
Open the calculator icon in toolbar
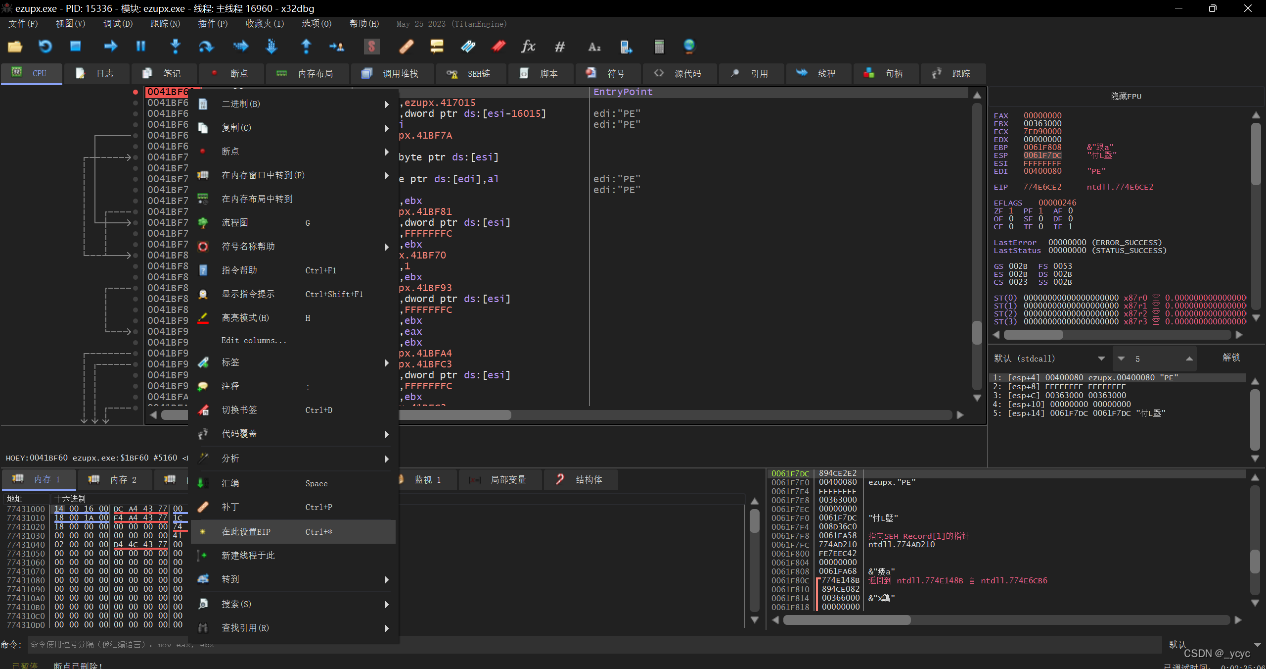point(658,46)
